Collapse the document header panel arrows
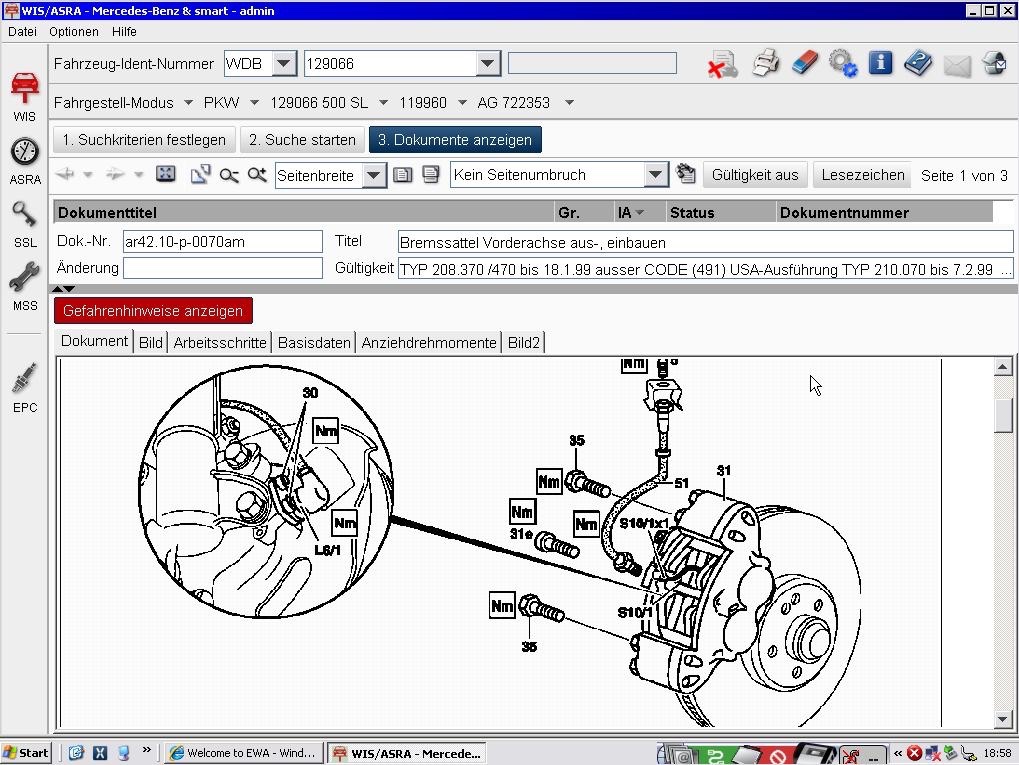 point(64,289)
